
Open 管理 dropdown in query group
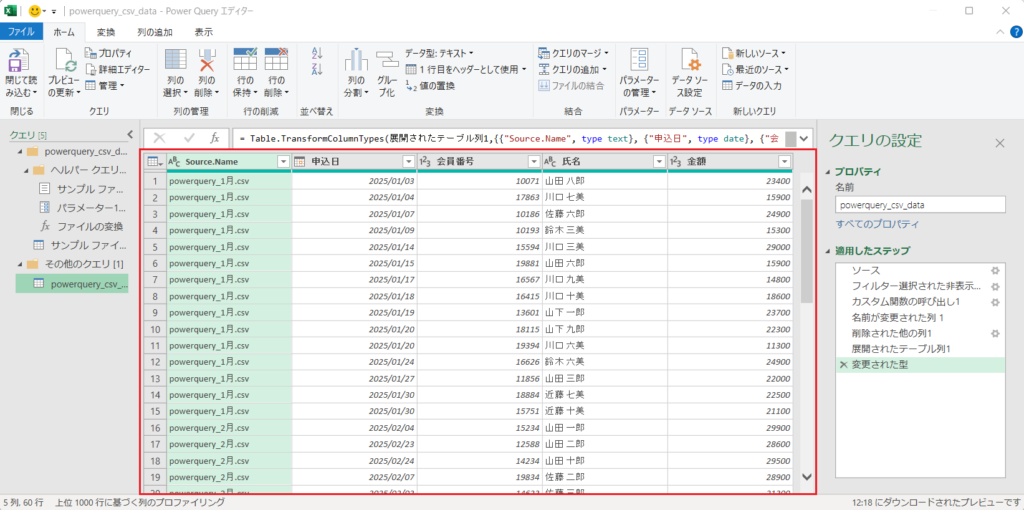pos(104,85)
